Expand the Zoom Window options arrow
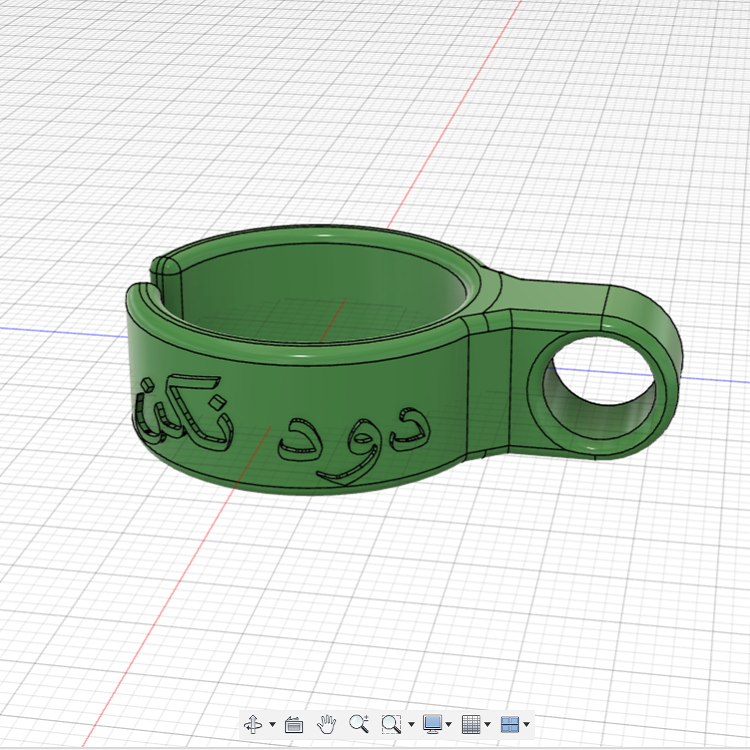The height and width of the screenshot is (750, 750). [411, 725]
